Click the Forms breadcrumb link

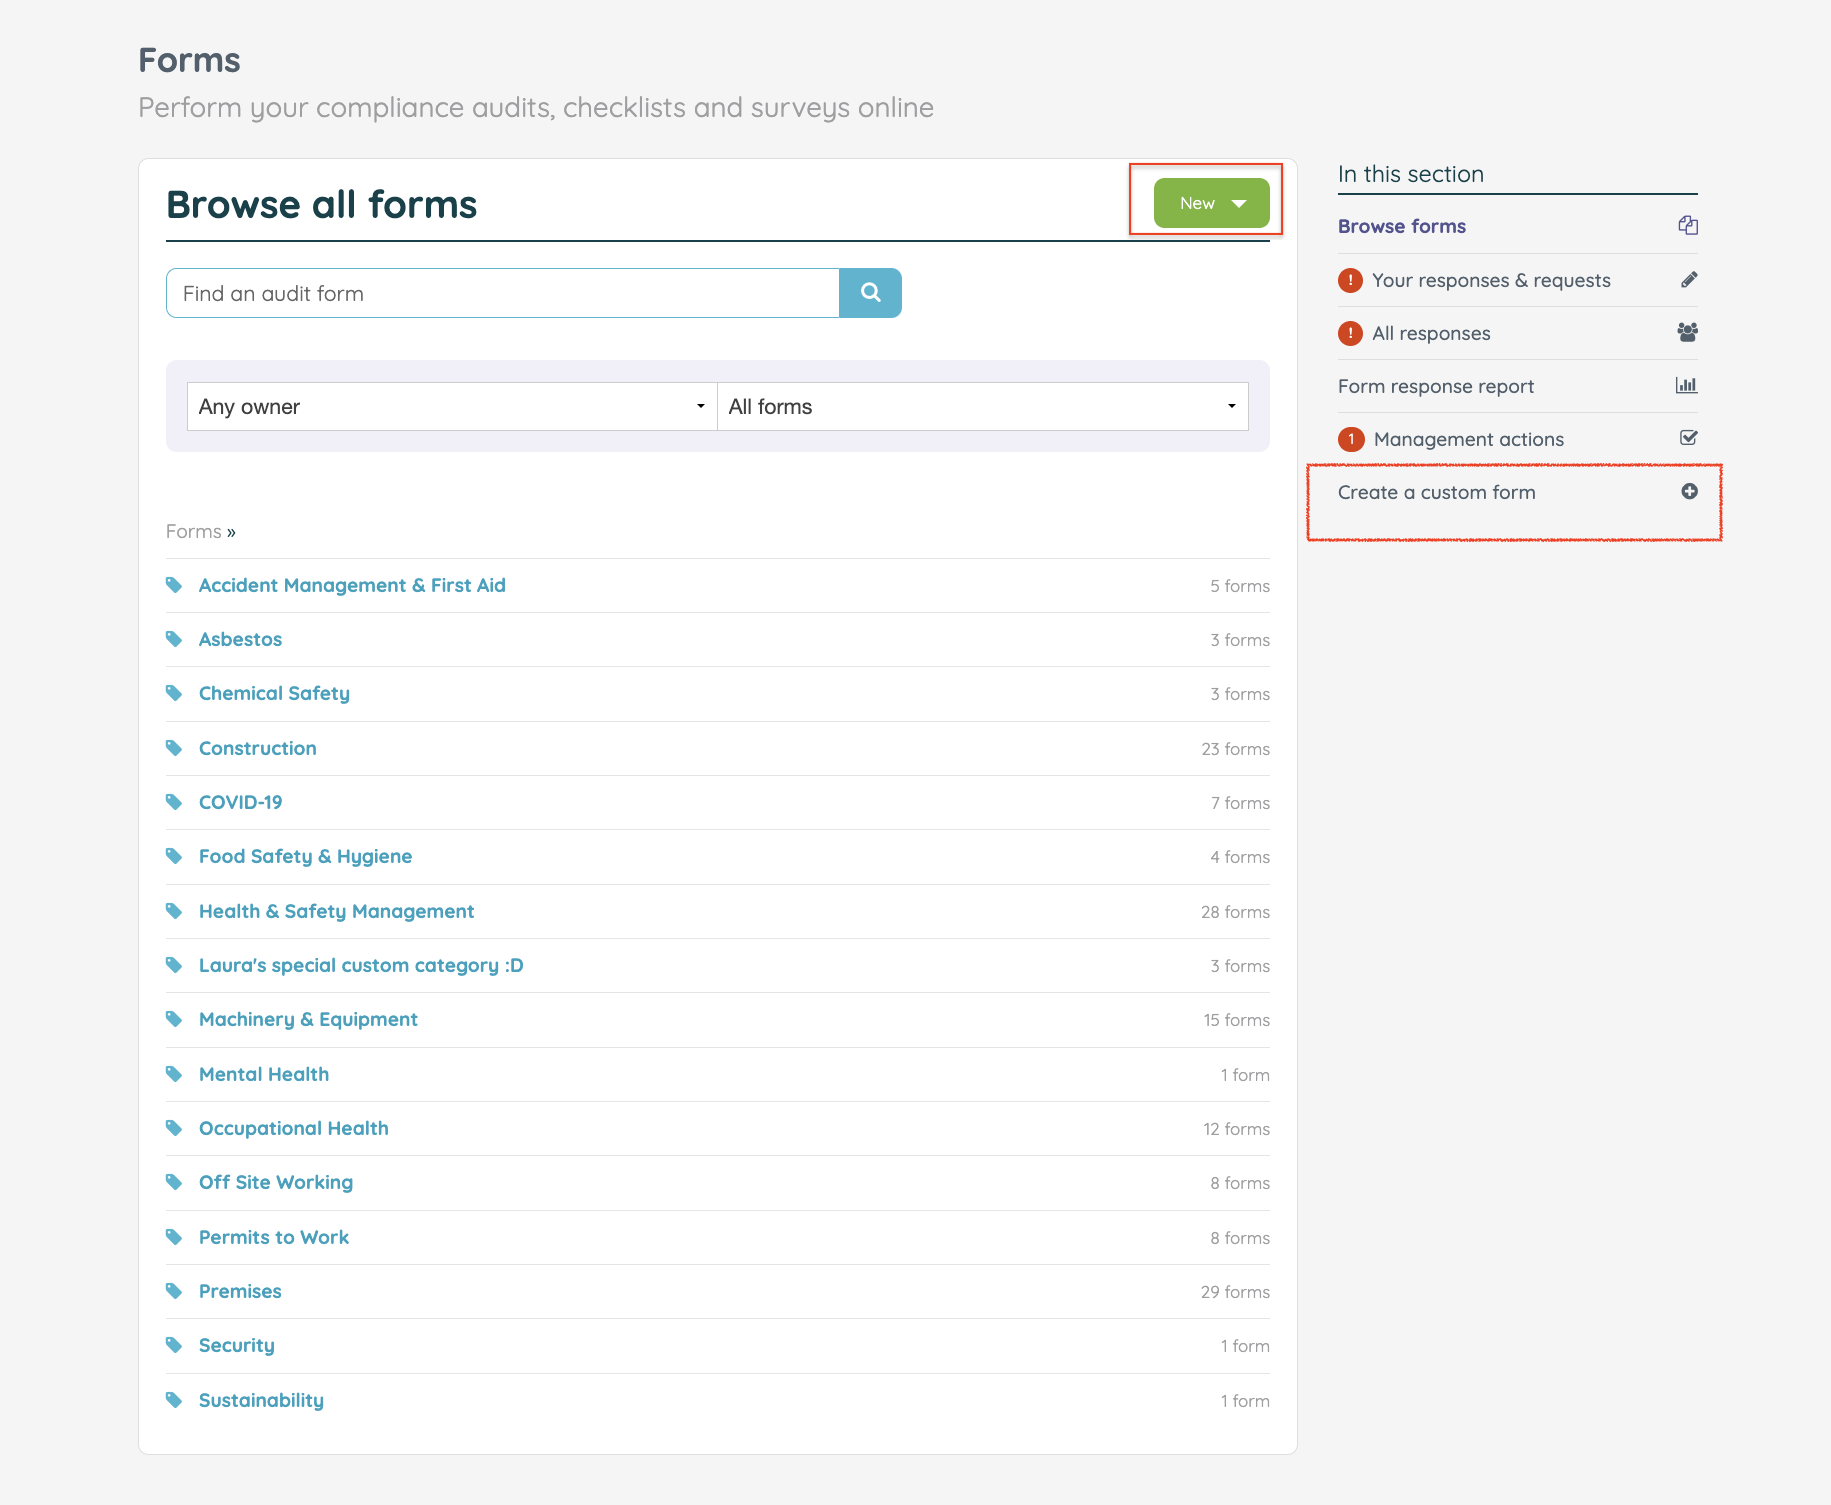click(193, 531)
